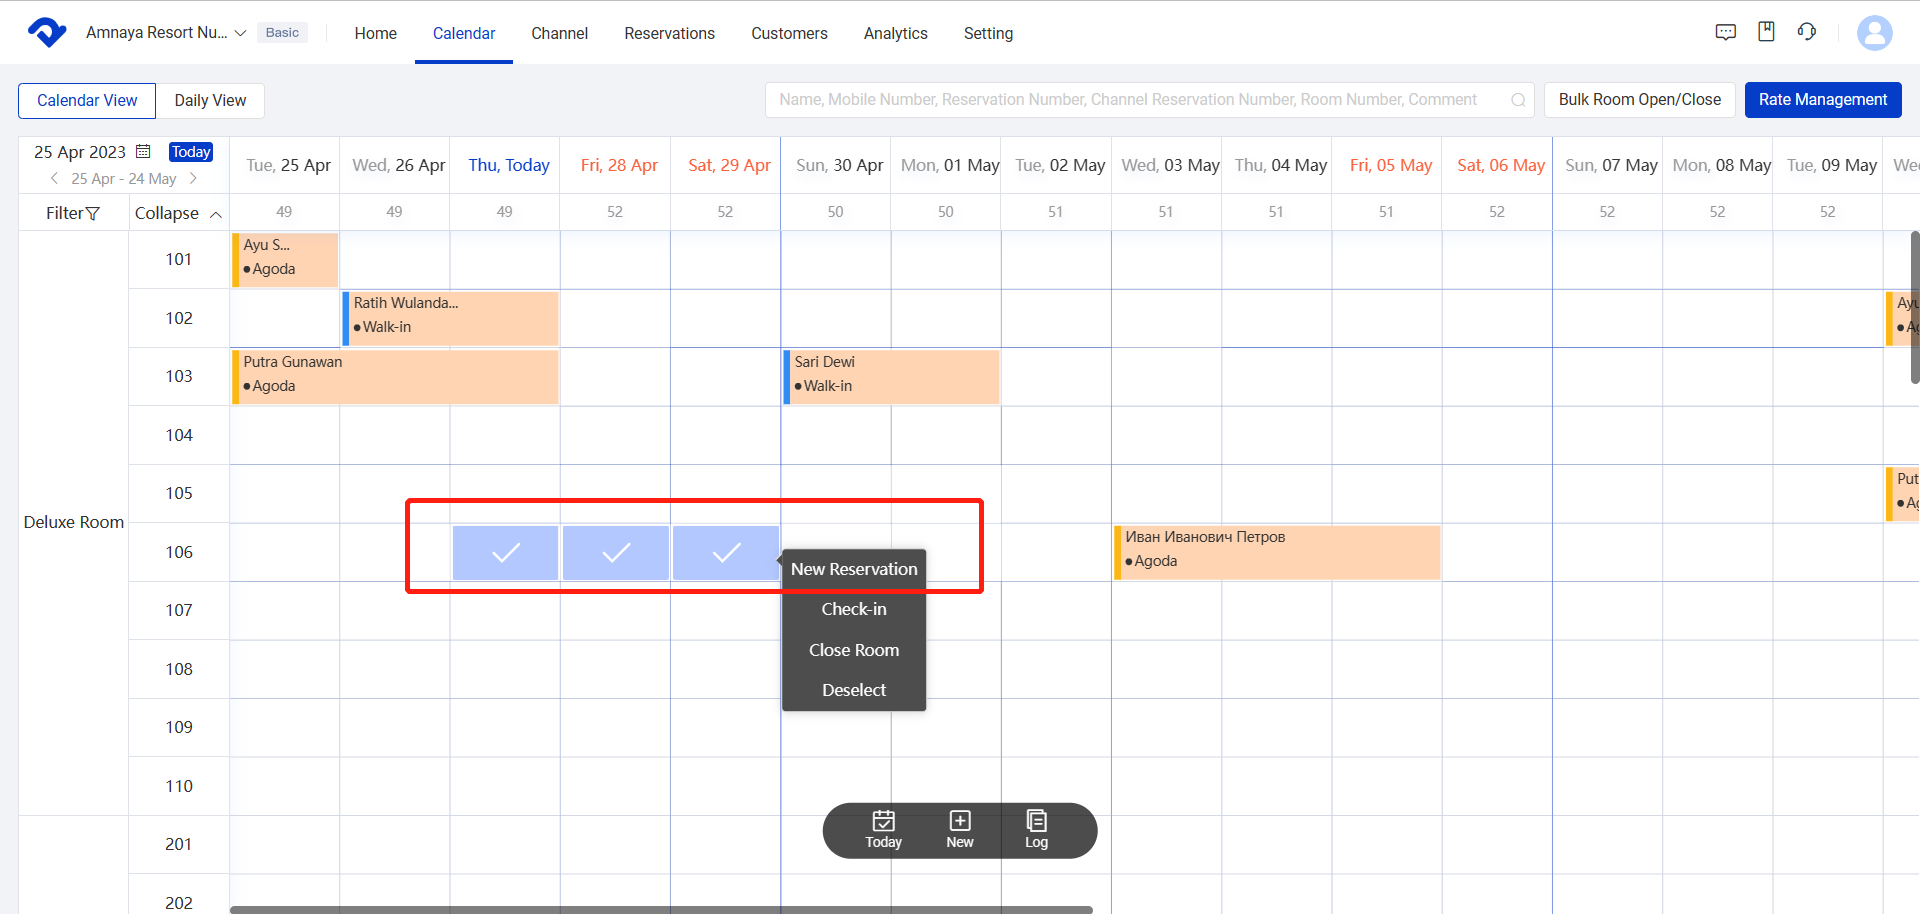Click the horizontal scrollbar at bottom

[x=660, y=909]
